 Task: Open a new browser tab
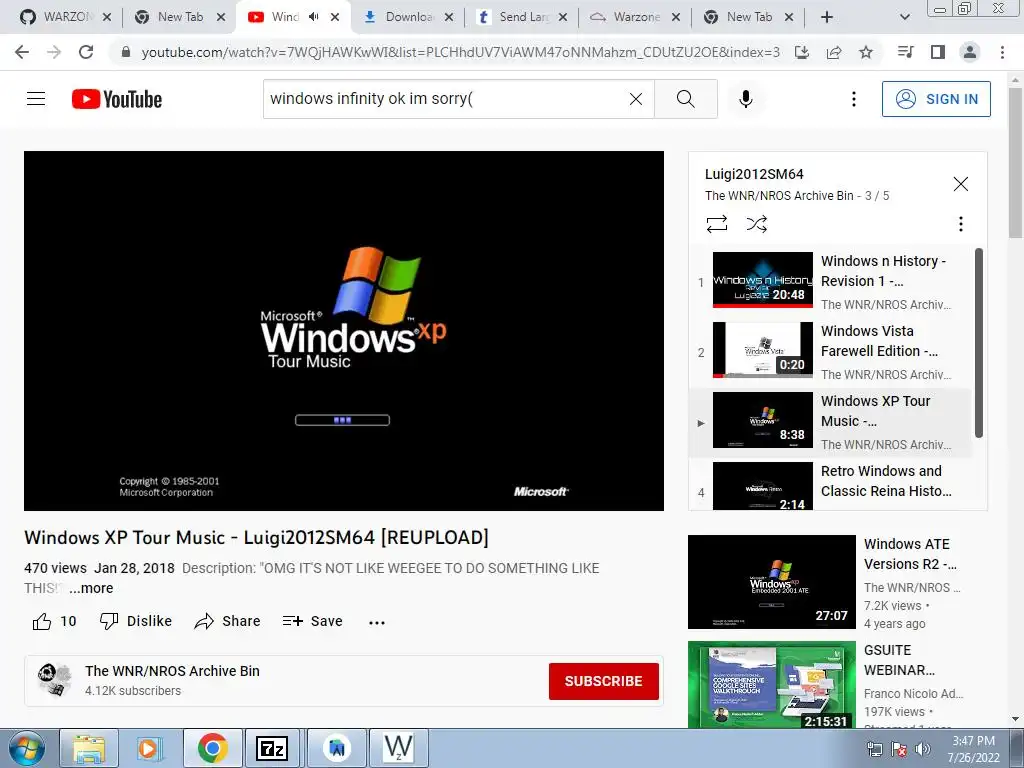pyautogui.click(x=827, y=17)
